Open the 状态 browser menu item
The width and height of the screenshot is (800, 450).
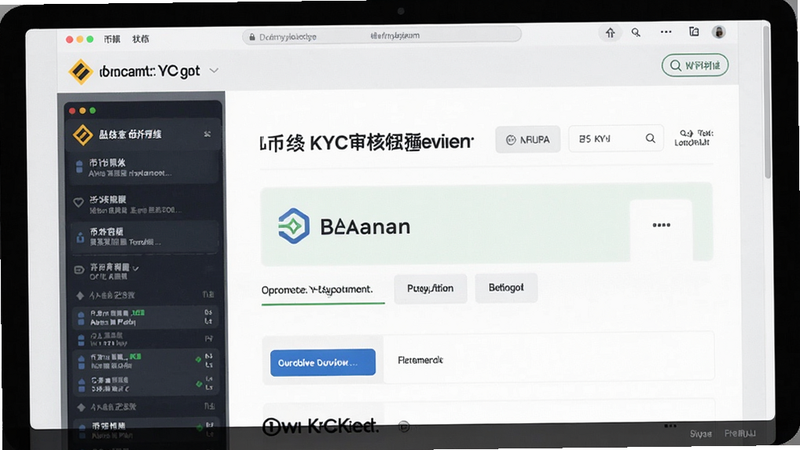(140, 39)
